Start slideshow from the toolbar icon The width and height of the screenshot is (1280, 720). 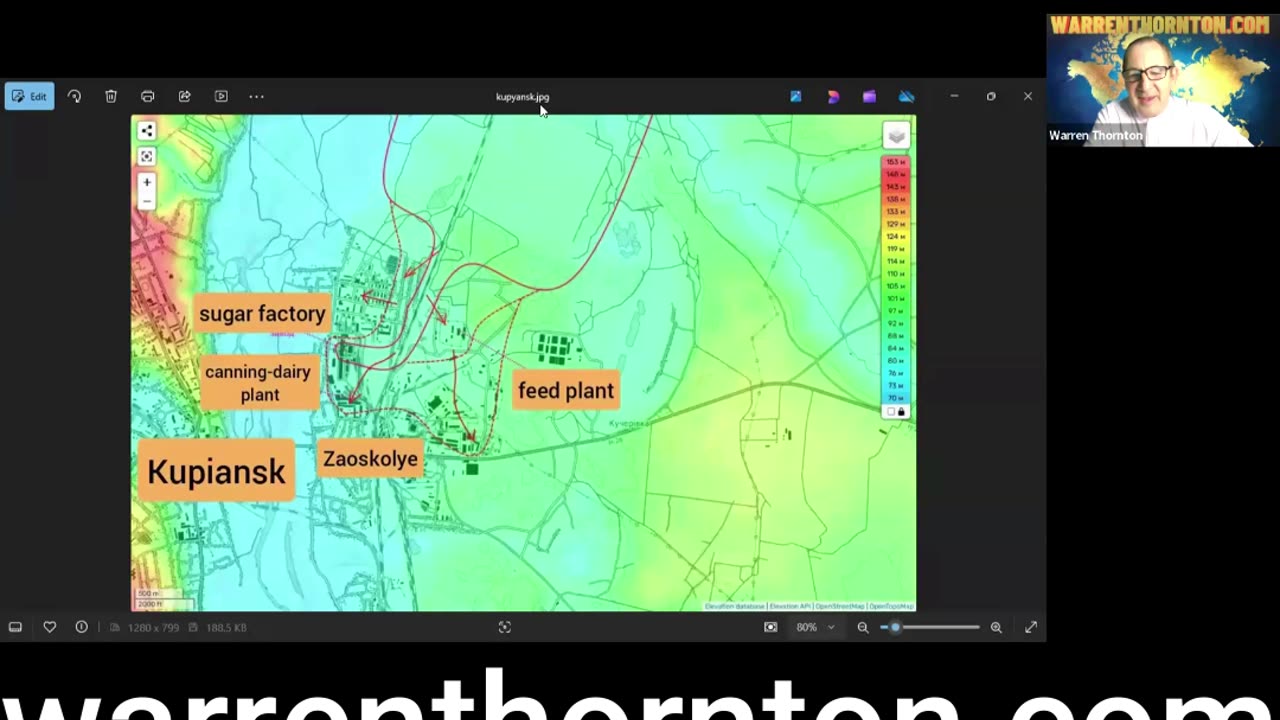(x=221, y=96)
